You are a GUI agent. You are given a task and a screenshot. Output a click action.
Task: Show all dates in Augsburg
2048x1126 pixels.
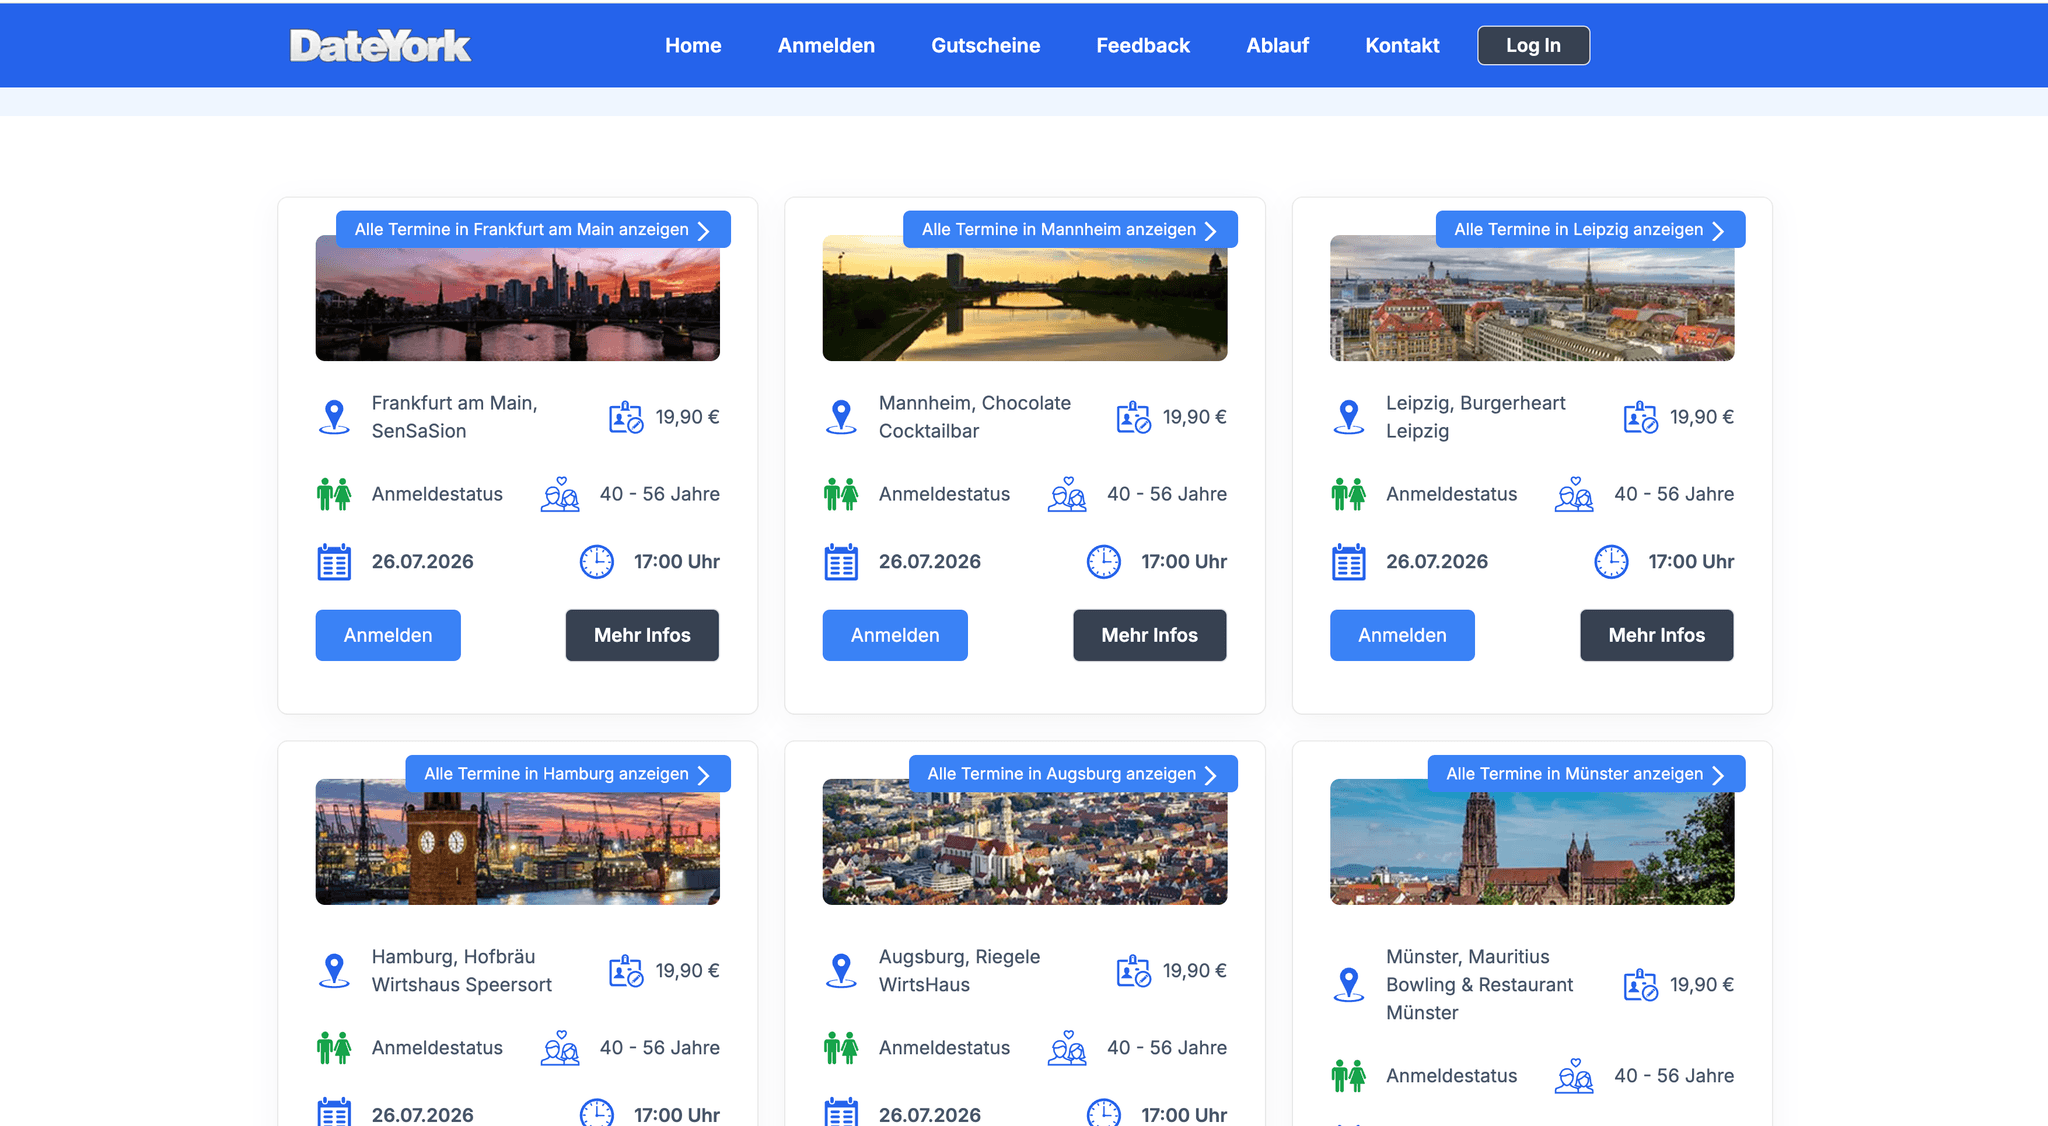pos(1073,774)
